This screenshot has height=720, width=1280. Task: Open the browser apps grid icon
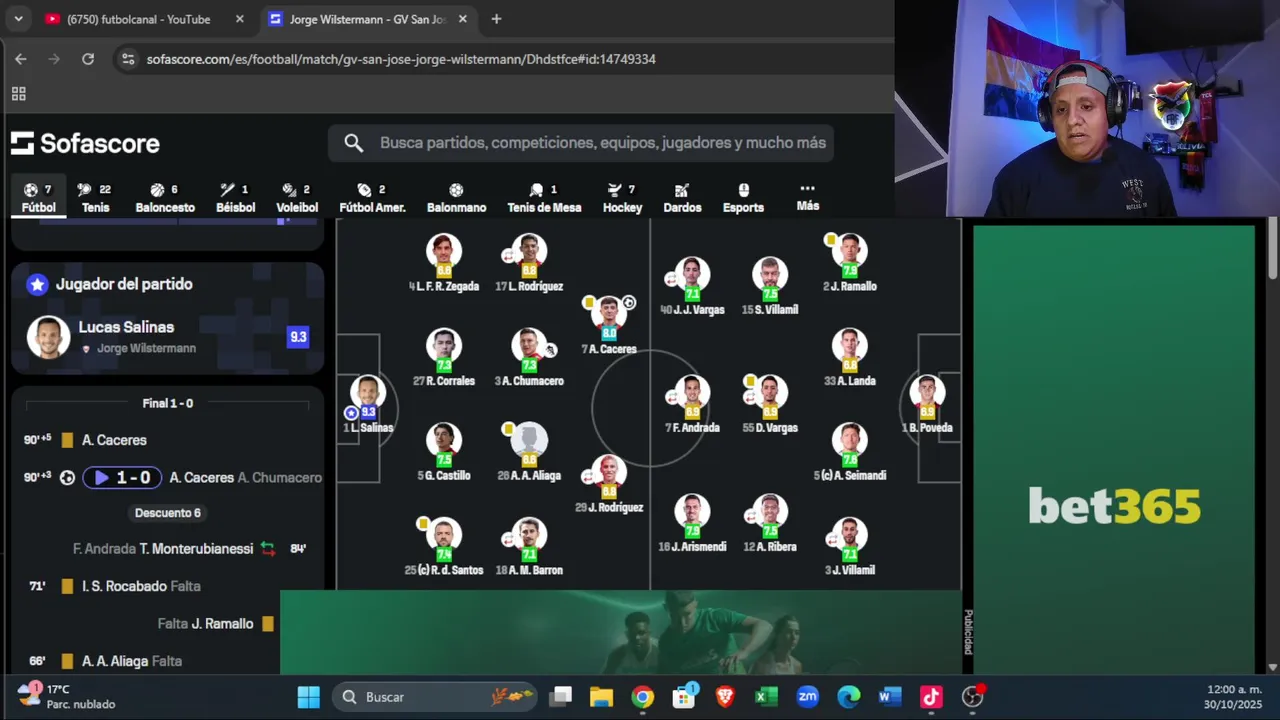click(18, 94)
